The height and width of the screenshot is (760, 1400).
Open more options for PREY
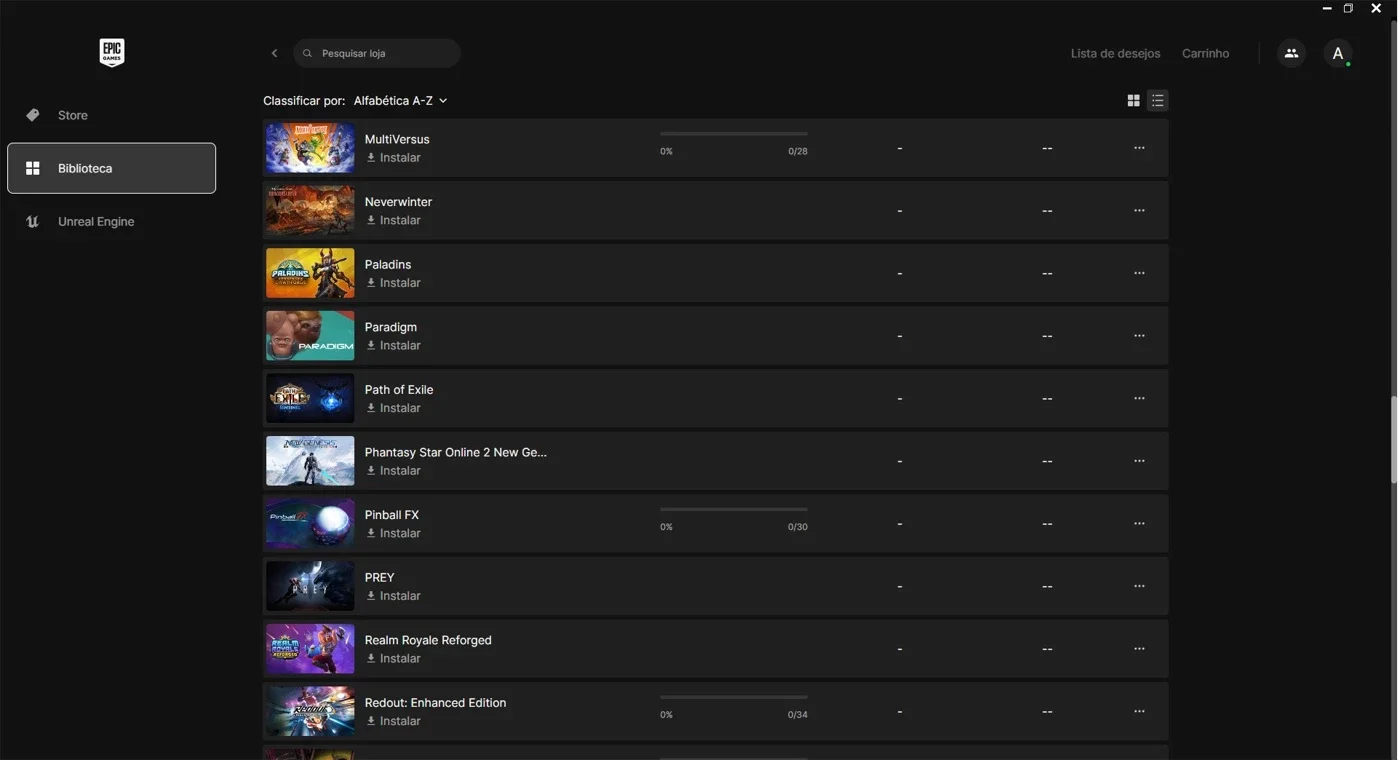tap(1139, 586)
